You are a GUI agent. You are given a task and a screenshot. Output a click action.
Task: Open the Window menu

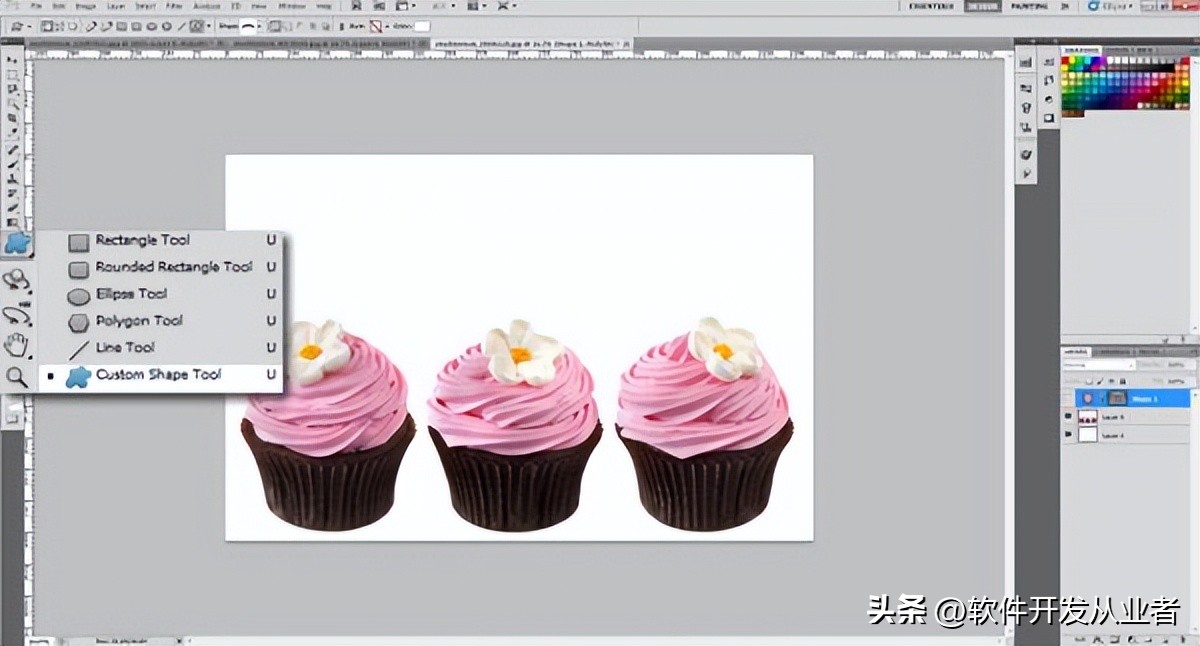click(x=291, y=6)
